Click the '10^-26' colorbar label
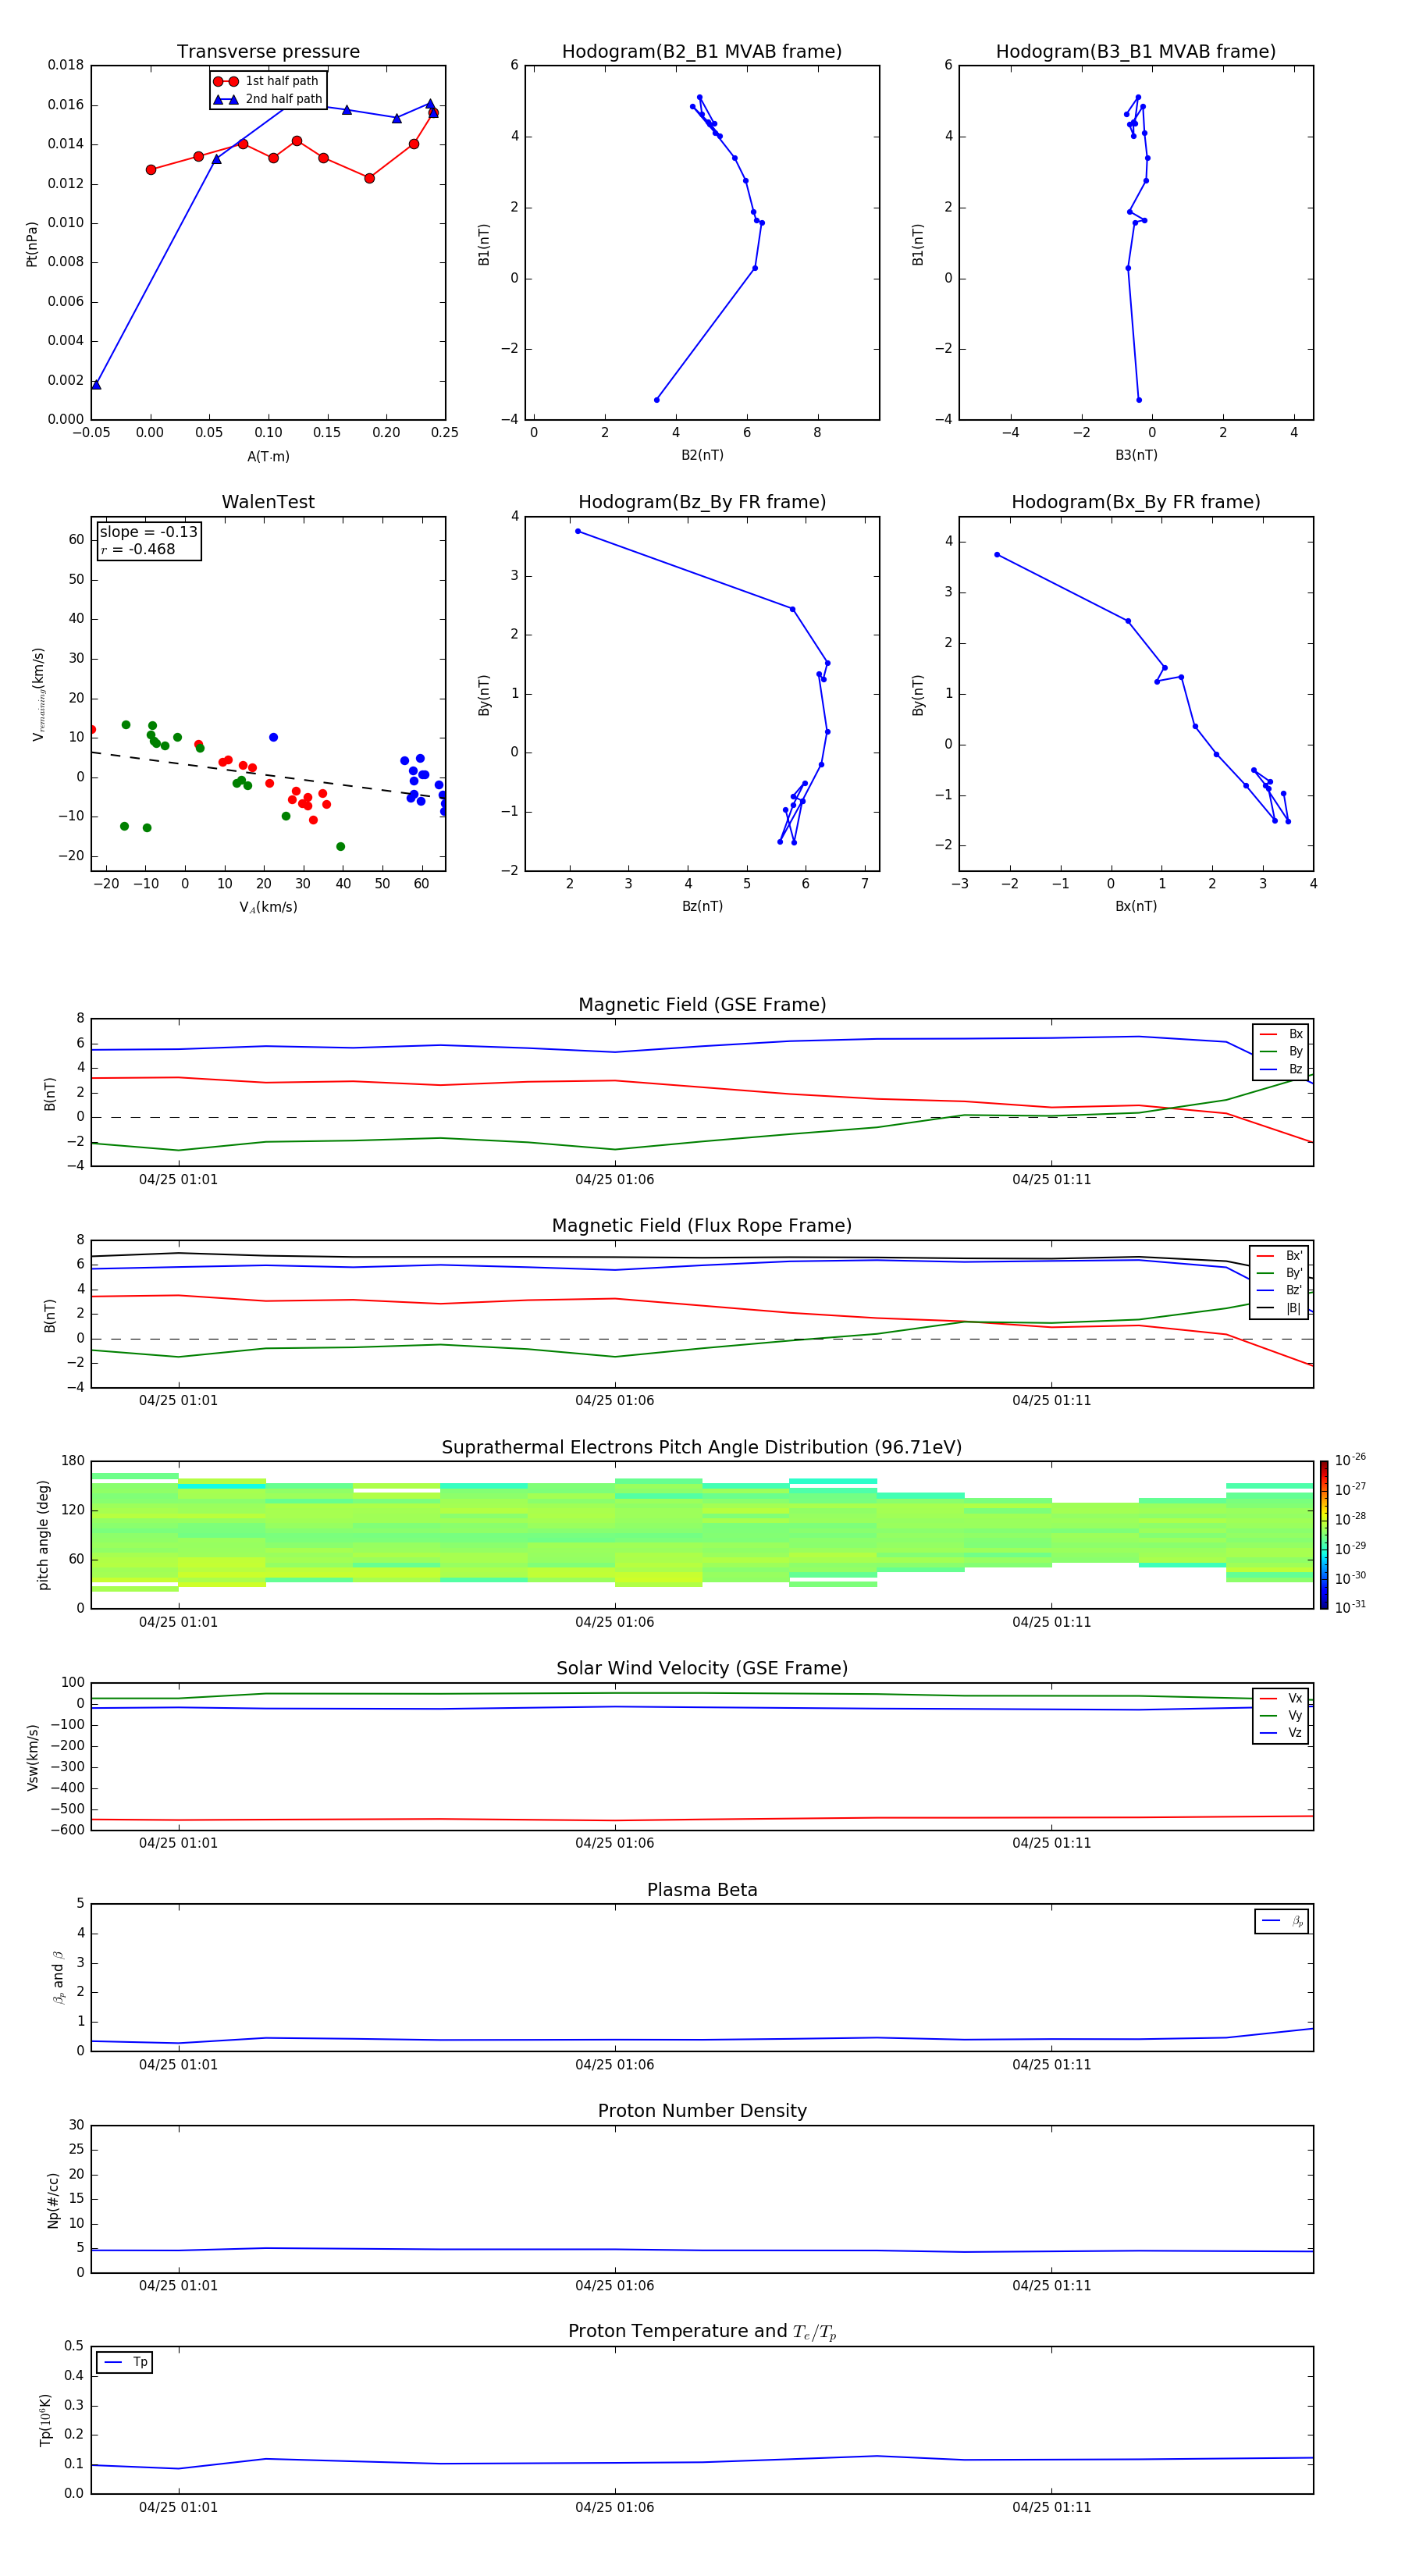This screenshot has width=1405, height=2576. coord(1350,1460)
